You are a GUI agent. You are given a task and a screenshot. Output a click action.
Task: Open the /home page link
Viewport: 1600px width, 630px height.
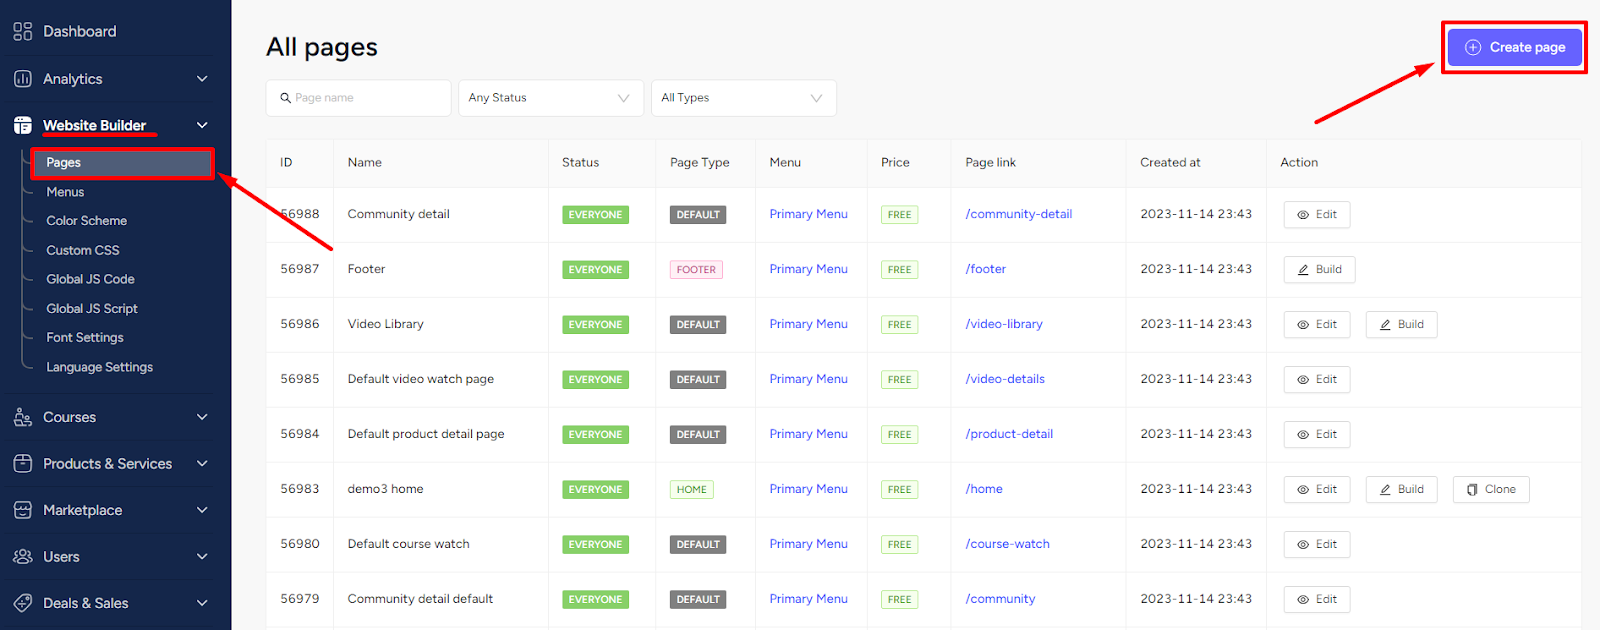tap(983, 489)
